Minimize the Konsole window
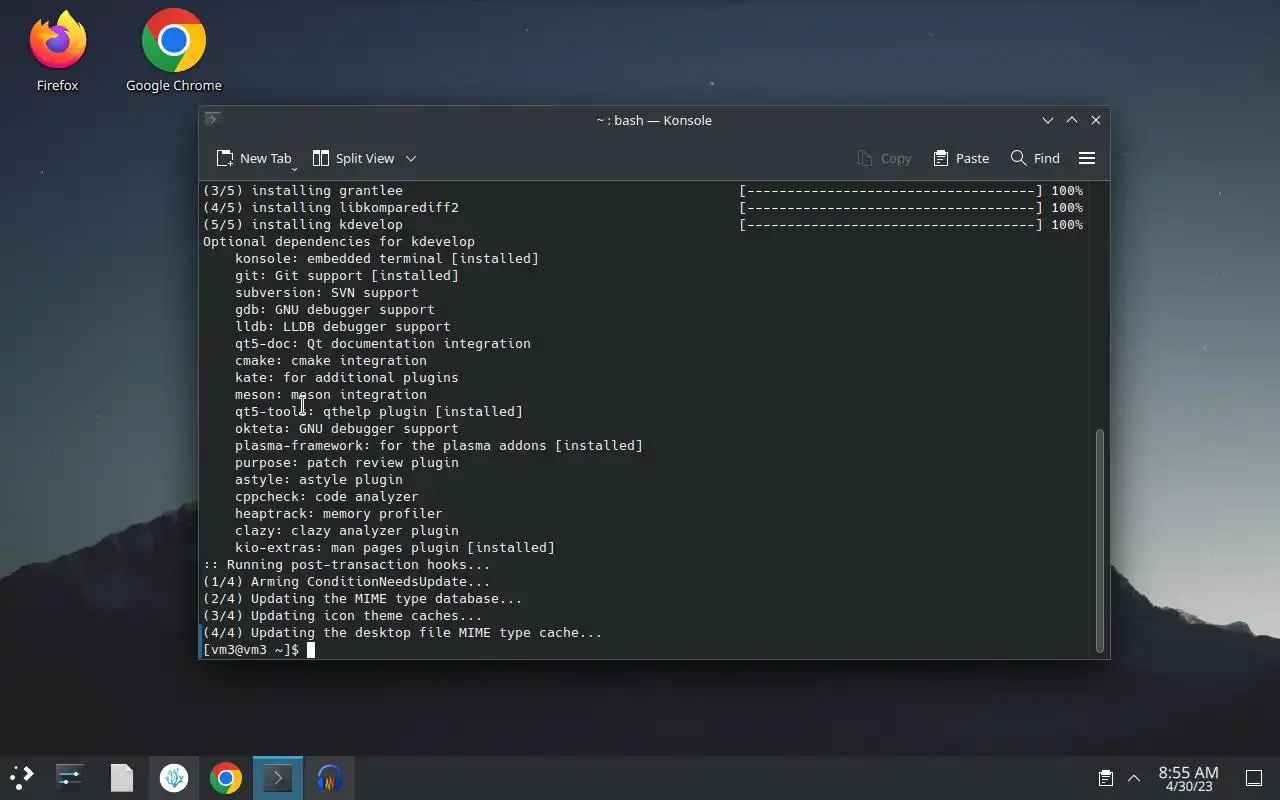 (1048, 120)
